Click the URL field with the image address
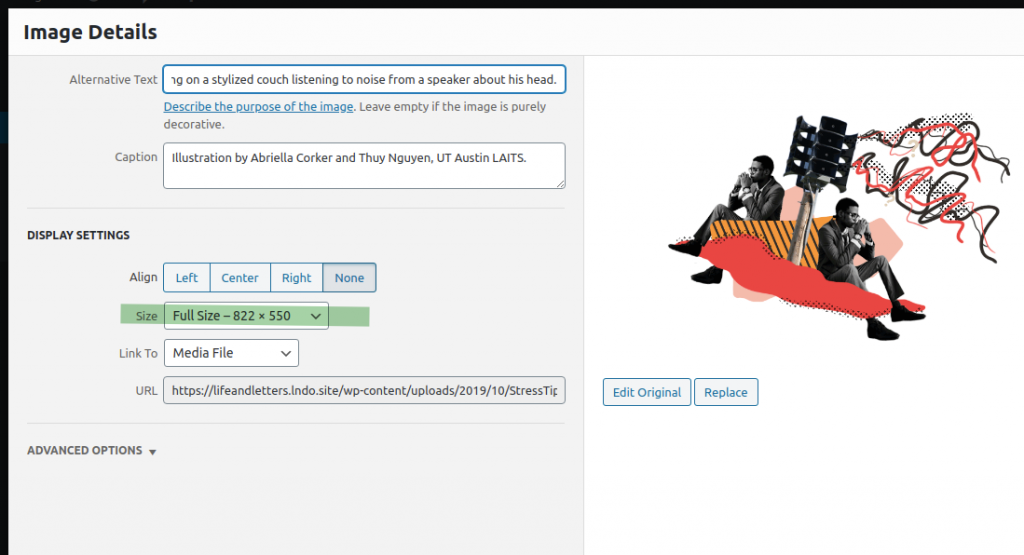The width and height of the screenshot is (1024, 555). (364, 391)
